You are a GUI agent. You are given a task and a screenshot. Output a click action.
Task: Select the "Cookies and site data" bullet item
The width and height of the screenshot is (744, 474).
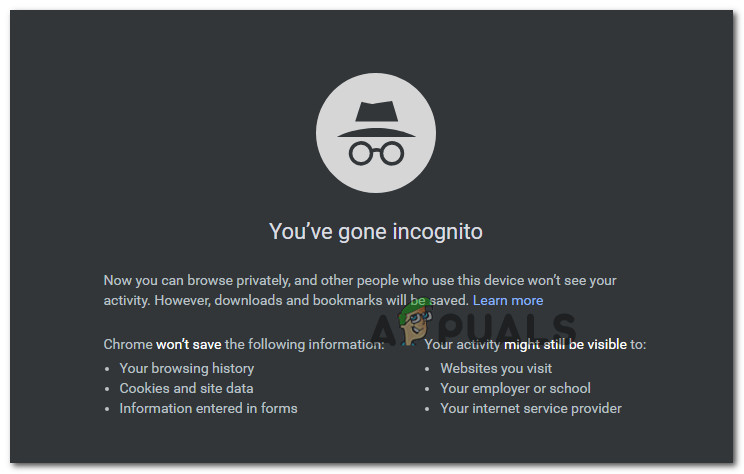(x=186, y=388)
